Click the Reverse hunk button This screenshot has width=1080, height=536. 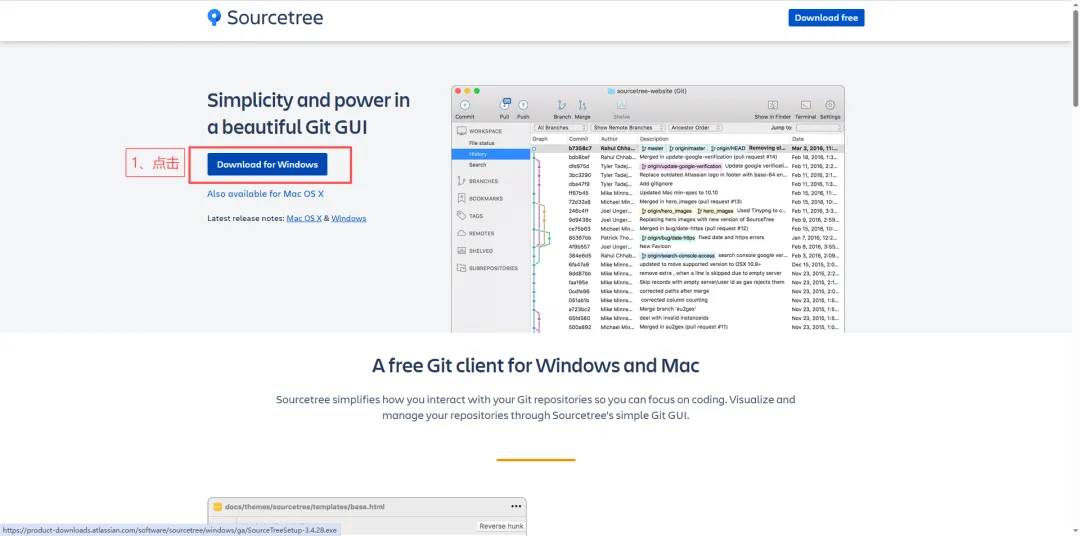(x=501, y=526)
